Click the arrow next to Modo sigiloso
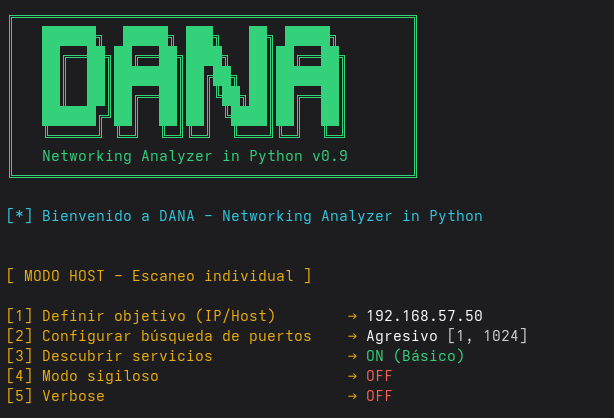Viewport: 614px width, 418px height. [352, 376]
